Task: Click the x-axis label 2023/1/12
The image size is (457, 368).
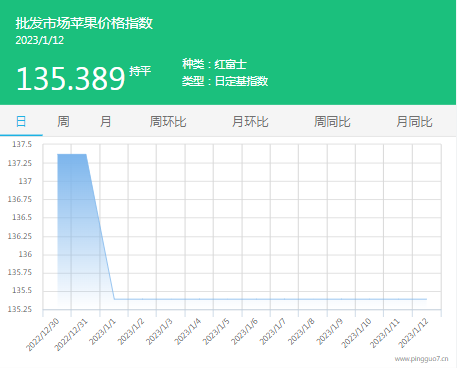Action: (x=413, y=333)
